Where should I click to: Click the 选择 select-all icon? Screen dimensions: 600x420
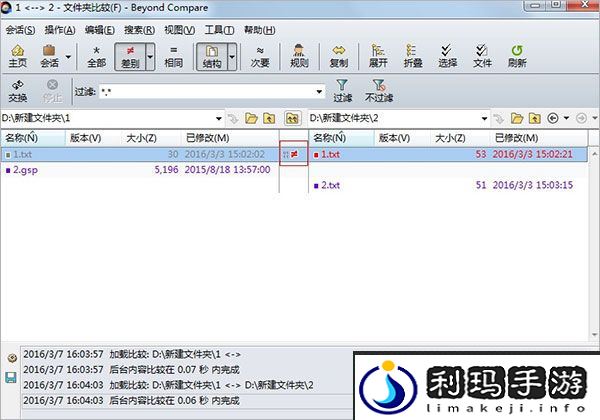[447, 56]
